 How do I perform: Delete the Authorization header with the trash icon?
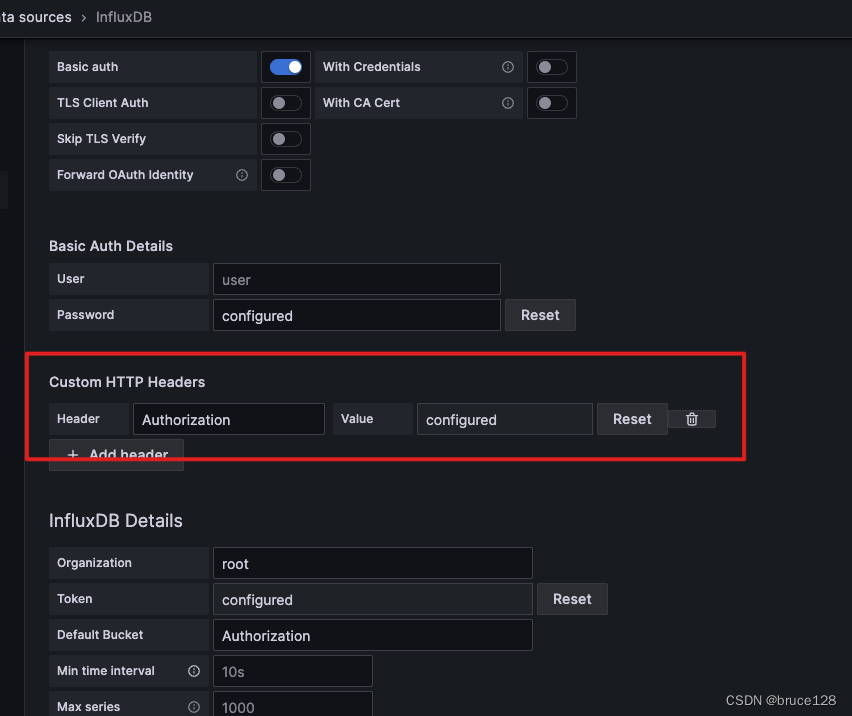point(692,419)
